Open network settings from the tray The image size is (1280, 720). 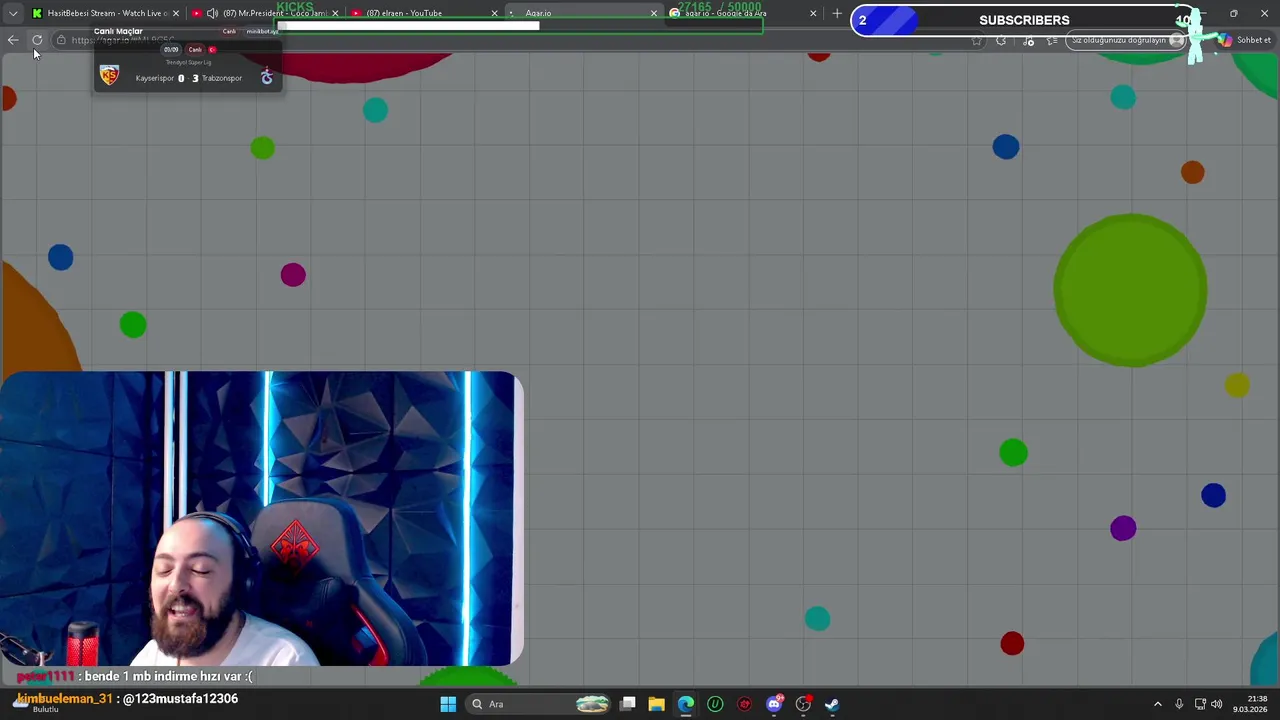[x=1200, y=704]
